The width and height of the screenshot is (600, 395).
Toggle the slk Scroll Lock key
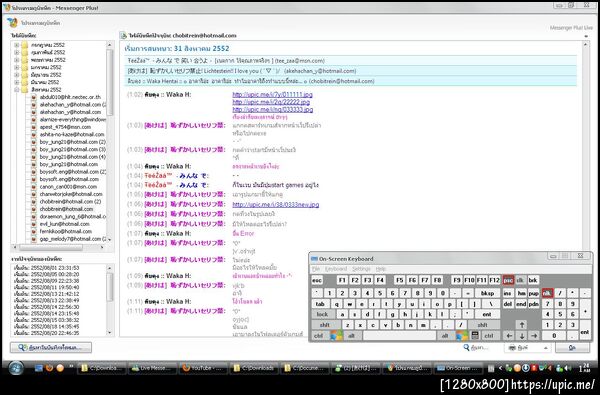click(x=520, y=280)
